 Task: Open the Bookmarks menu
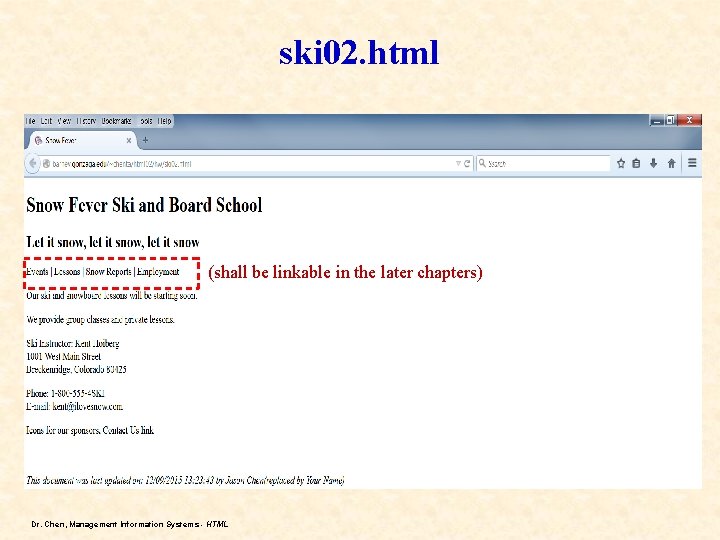pos(116,121)
